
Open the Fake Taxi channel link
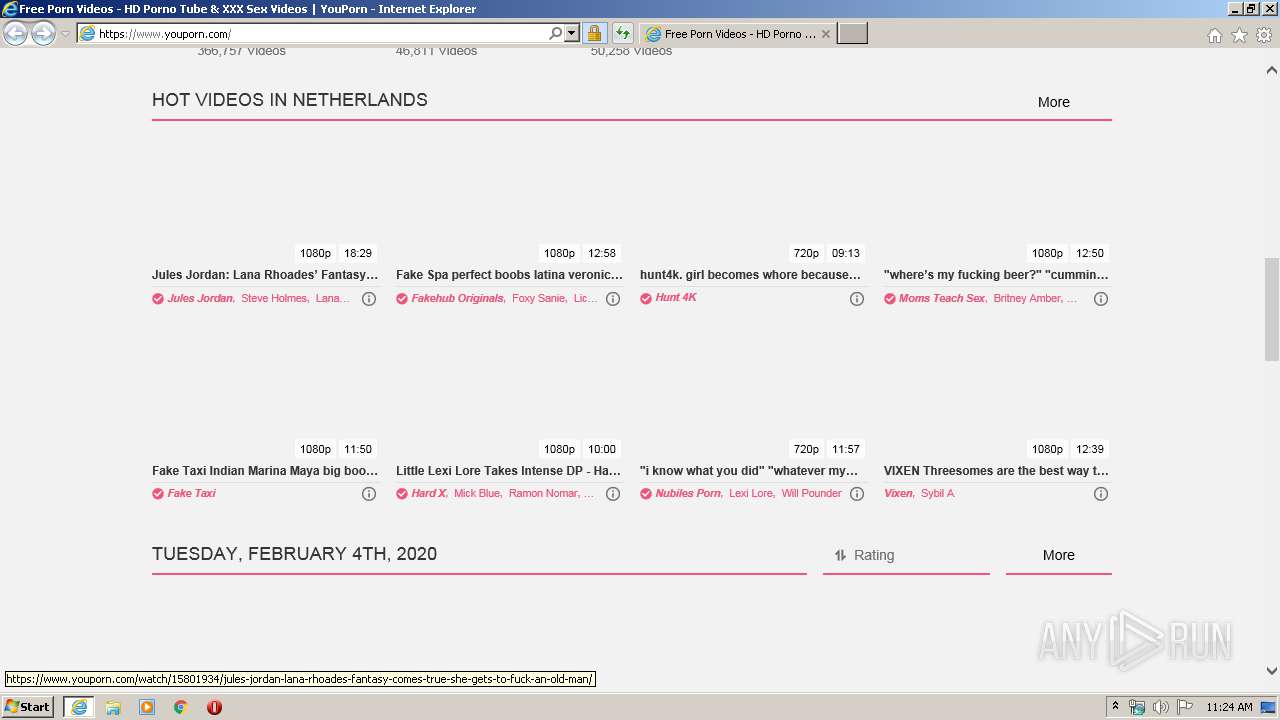pyautogui.click(x=191, y=493)
